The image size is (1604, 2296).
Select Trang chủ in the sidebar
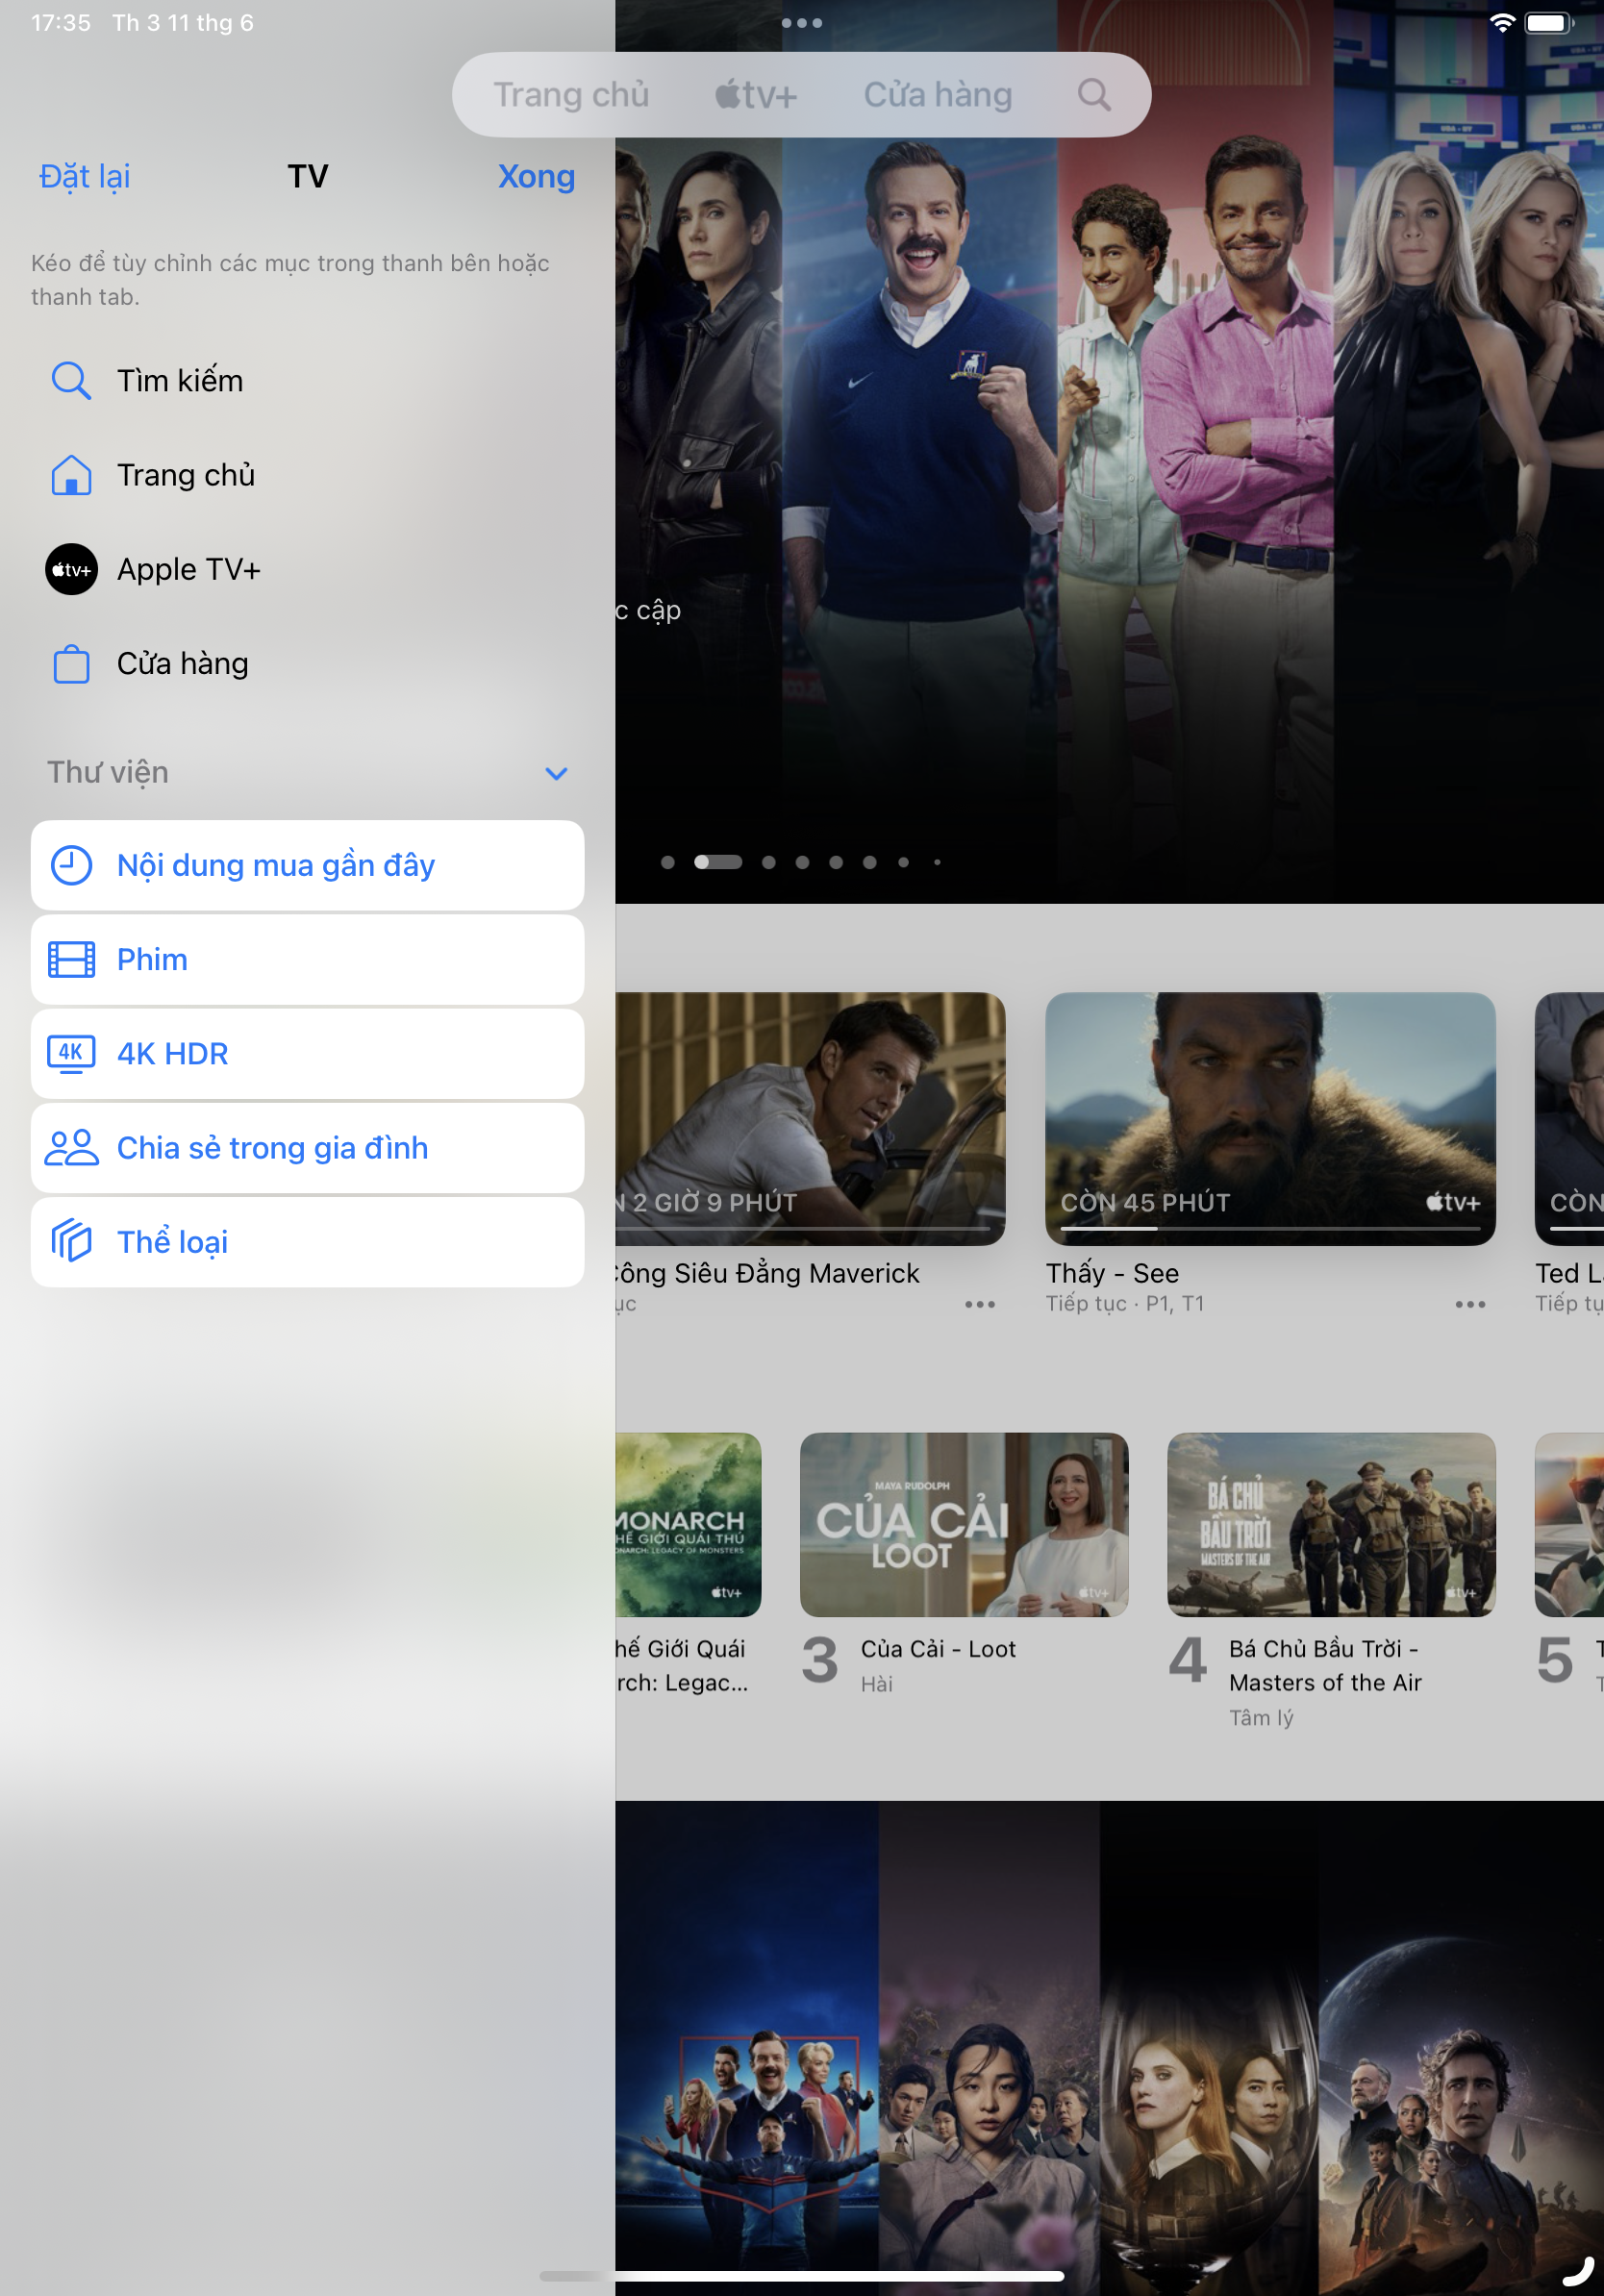(x=307, y=475)
